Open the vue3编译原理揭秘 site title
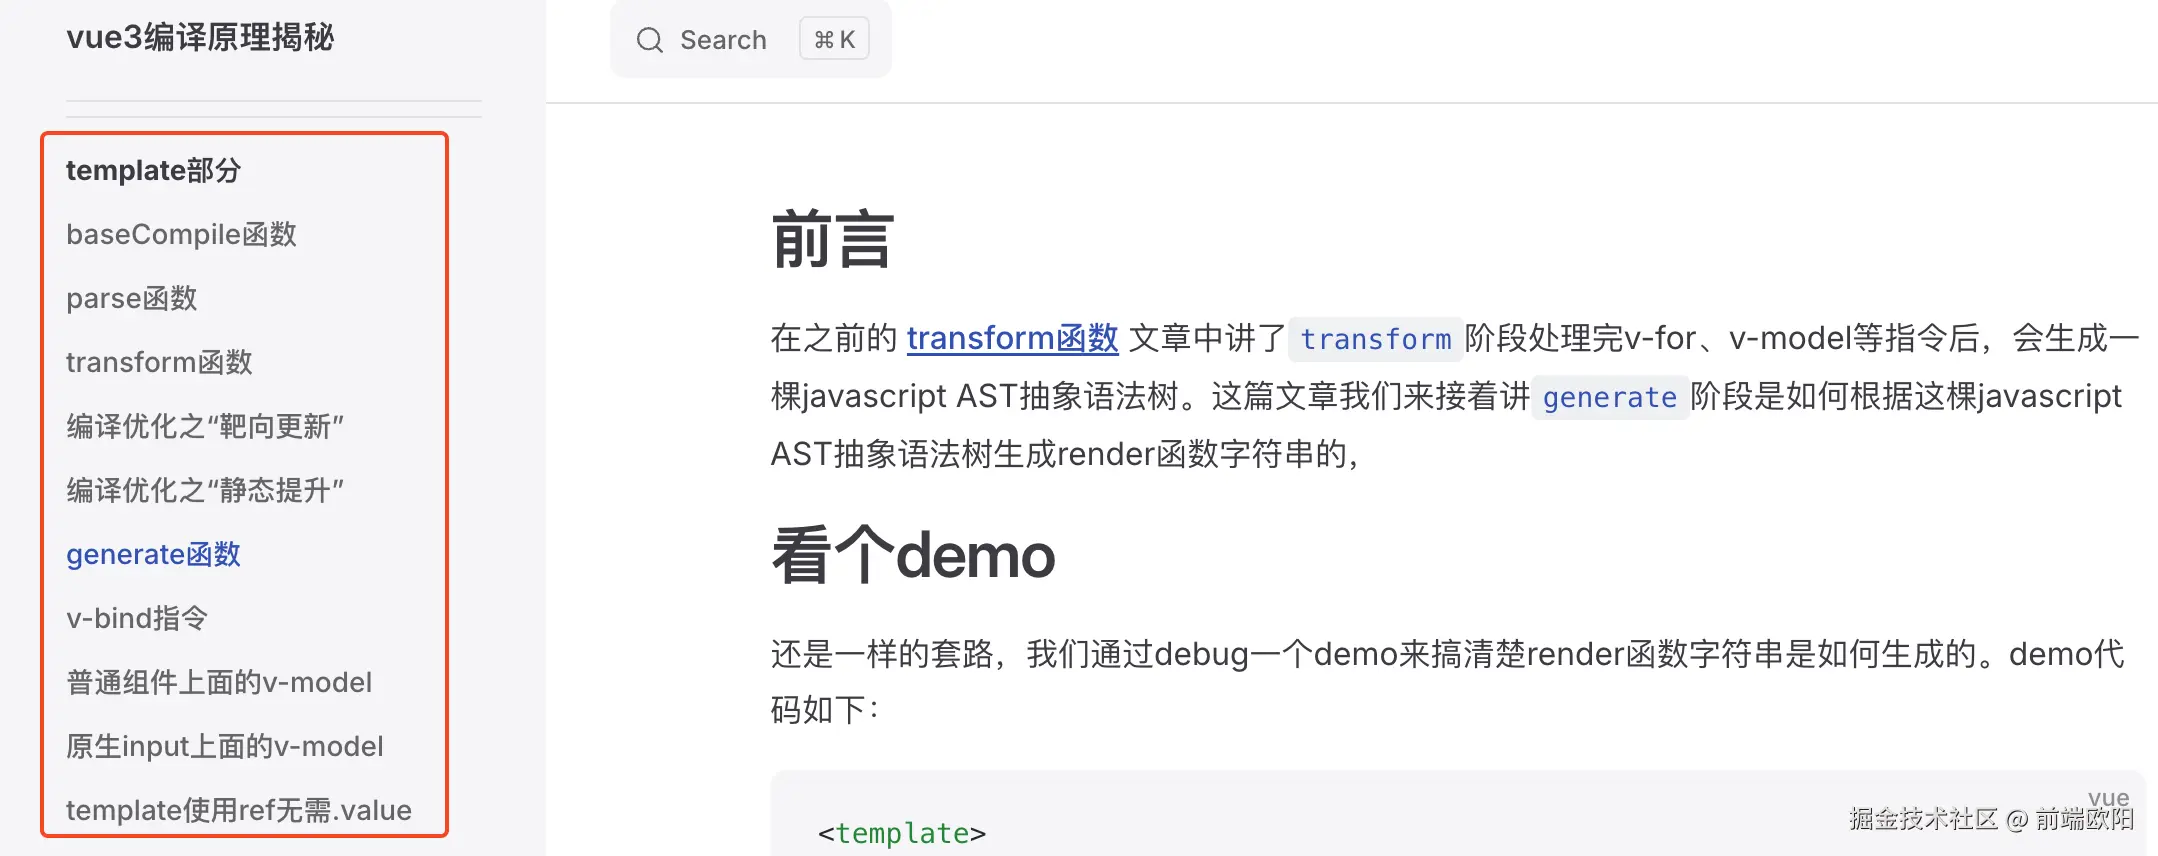The height and width of the screenshot is (856, 2158). point(200,38)
